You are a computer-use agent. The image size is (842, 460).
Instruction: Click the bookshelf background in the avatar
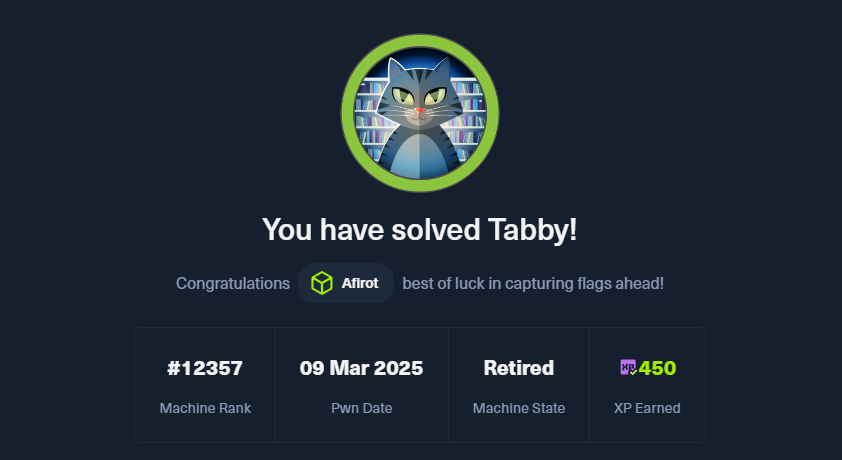click(367, 118)
